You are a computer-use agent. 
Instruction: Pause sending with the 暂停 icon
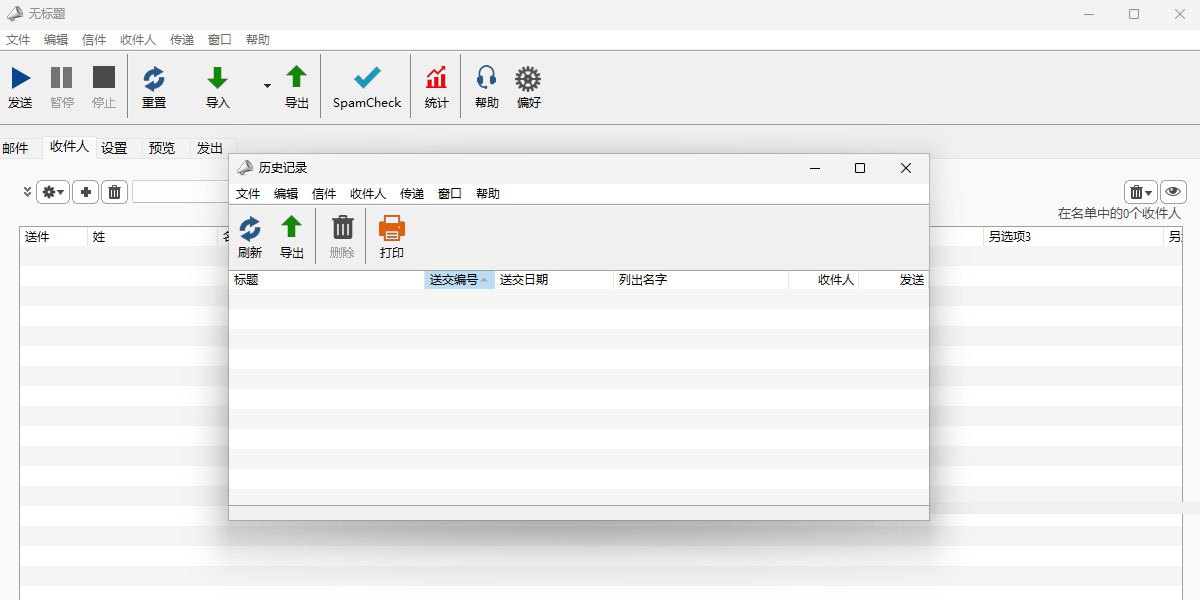pos(62,85)
